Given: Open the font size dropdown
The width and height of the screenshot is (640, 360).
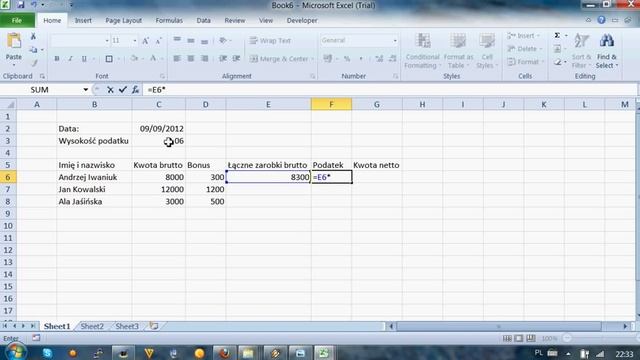Looking at the screenshot, I should 135,41.
